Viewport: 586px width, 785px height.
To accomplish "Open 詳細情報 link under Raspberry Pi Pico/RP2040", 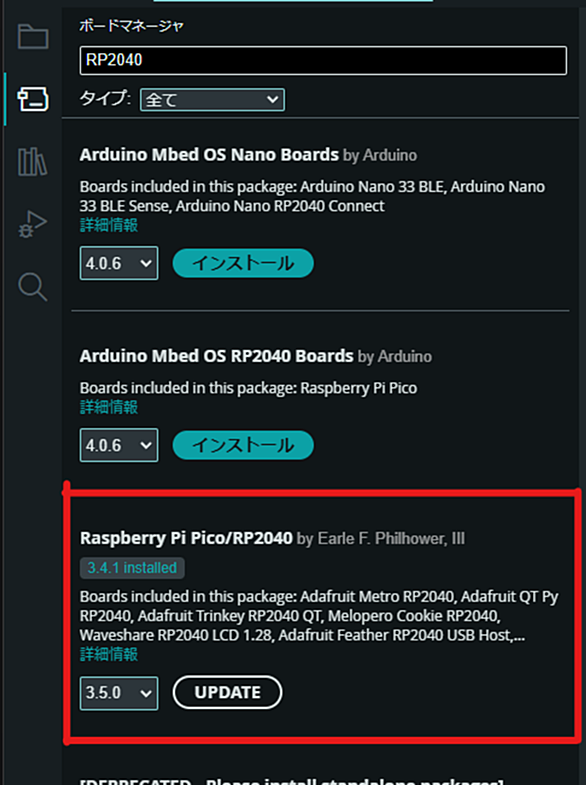I will (109, 654).
